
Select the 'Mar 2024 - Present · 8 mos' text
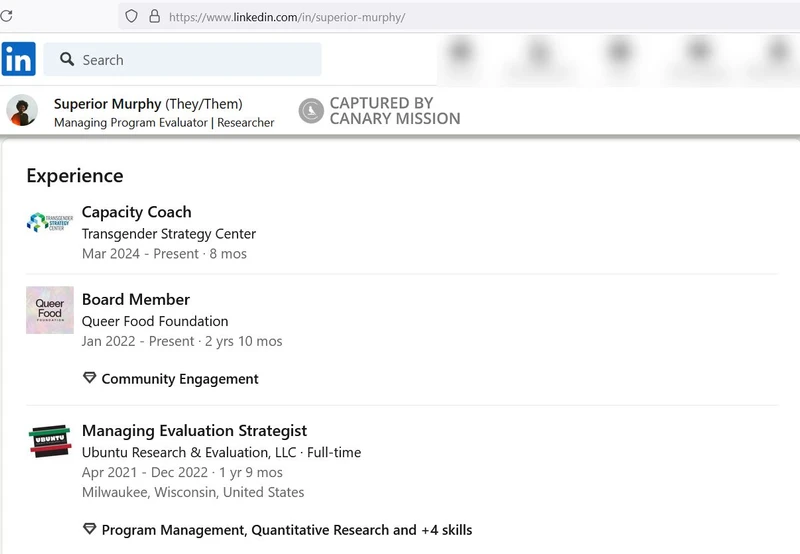click(164, 254)
